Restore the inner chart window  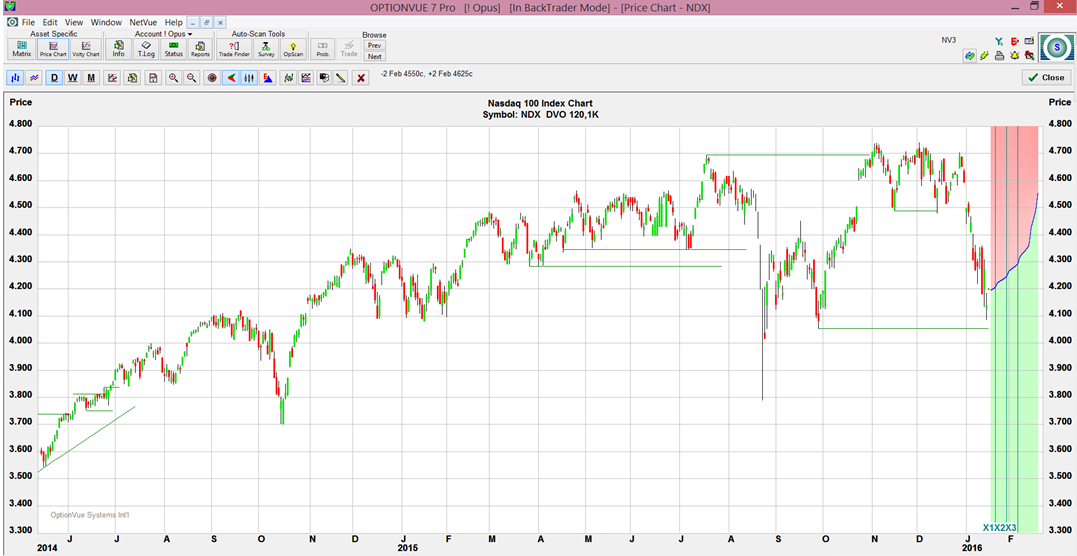point(205,22)
